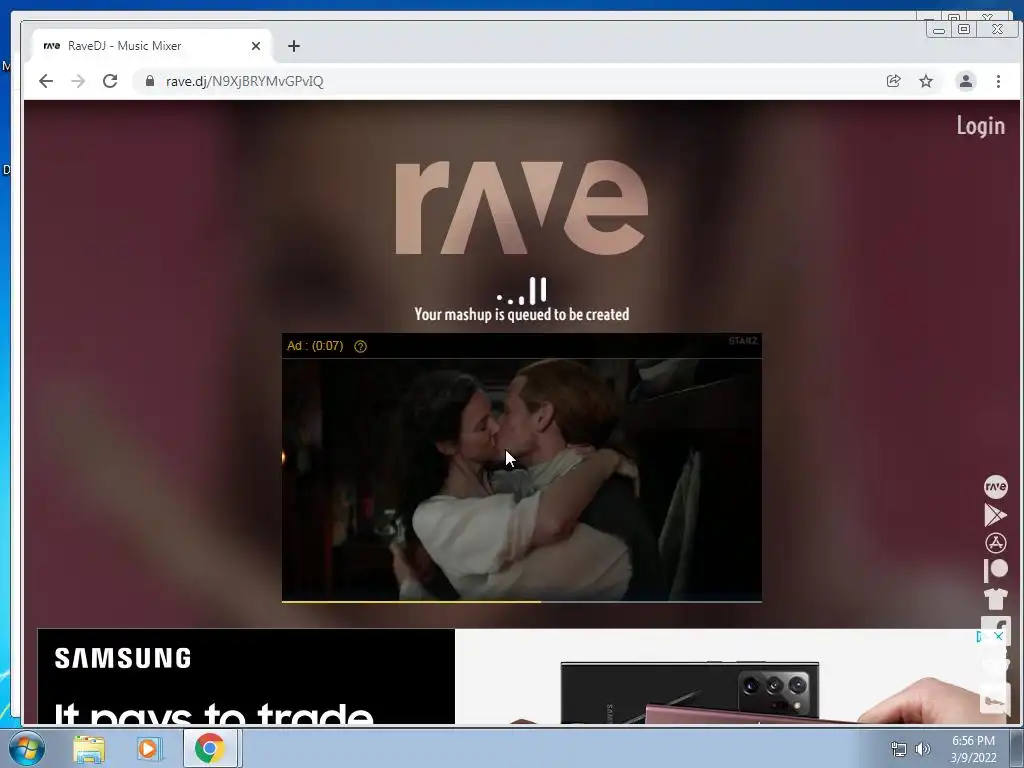Click the Login link
The image size is (1024, 768).
coord(980,125)
